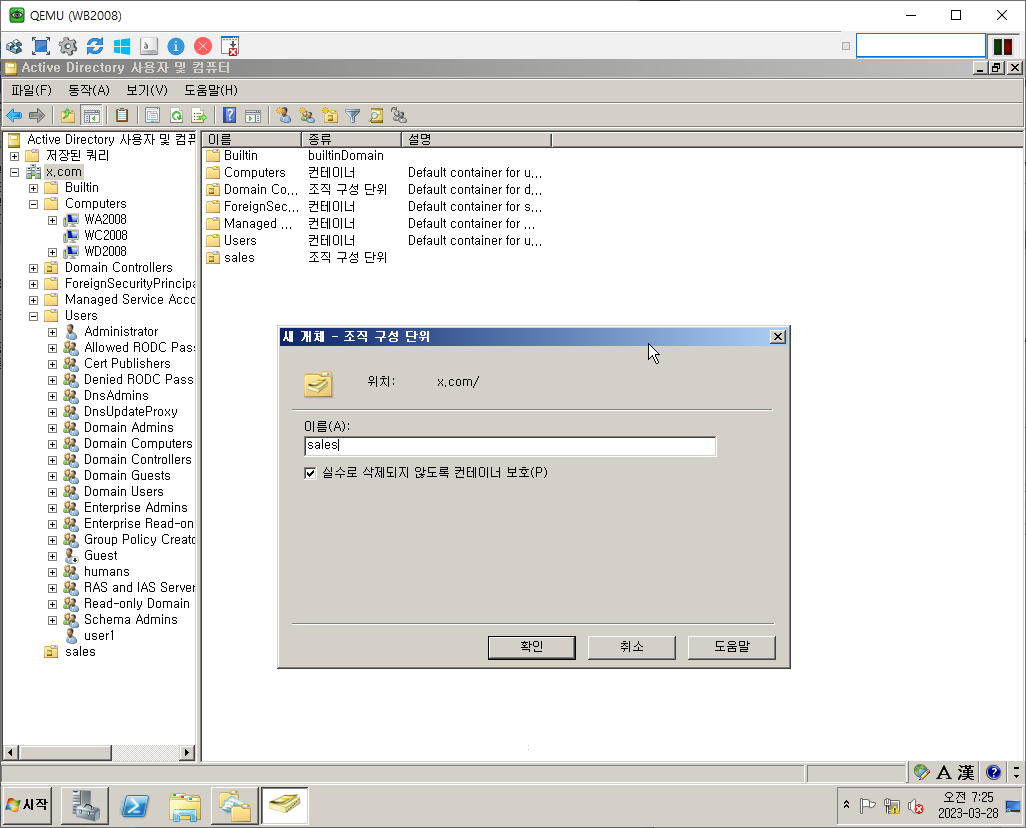Click the clipboard paste toolbar icon
Viewport: 1026px width, 828px height.
122,116
